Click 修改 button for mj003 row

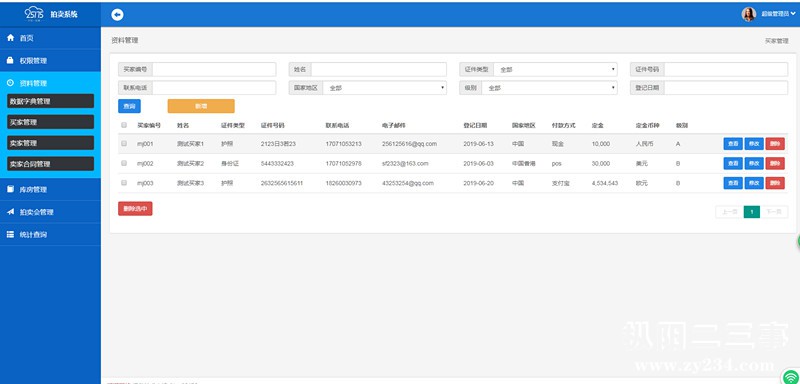[x=754, y=183]
